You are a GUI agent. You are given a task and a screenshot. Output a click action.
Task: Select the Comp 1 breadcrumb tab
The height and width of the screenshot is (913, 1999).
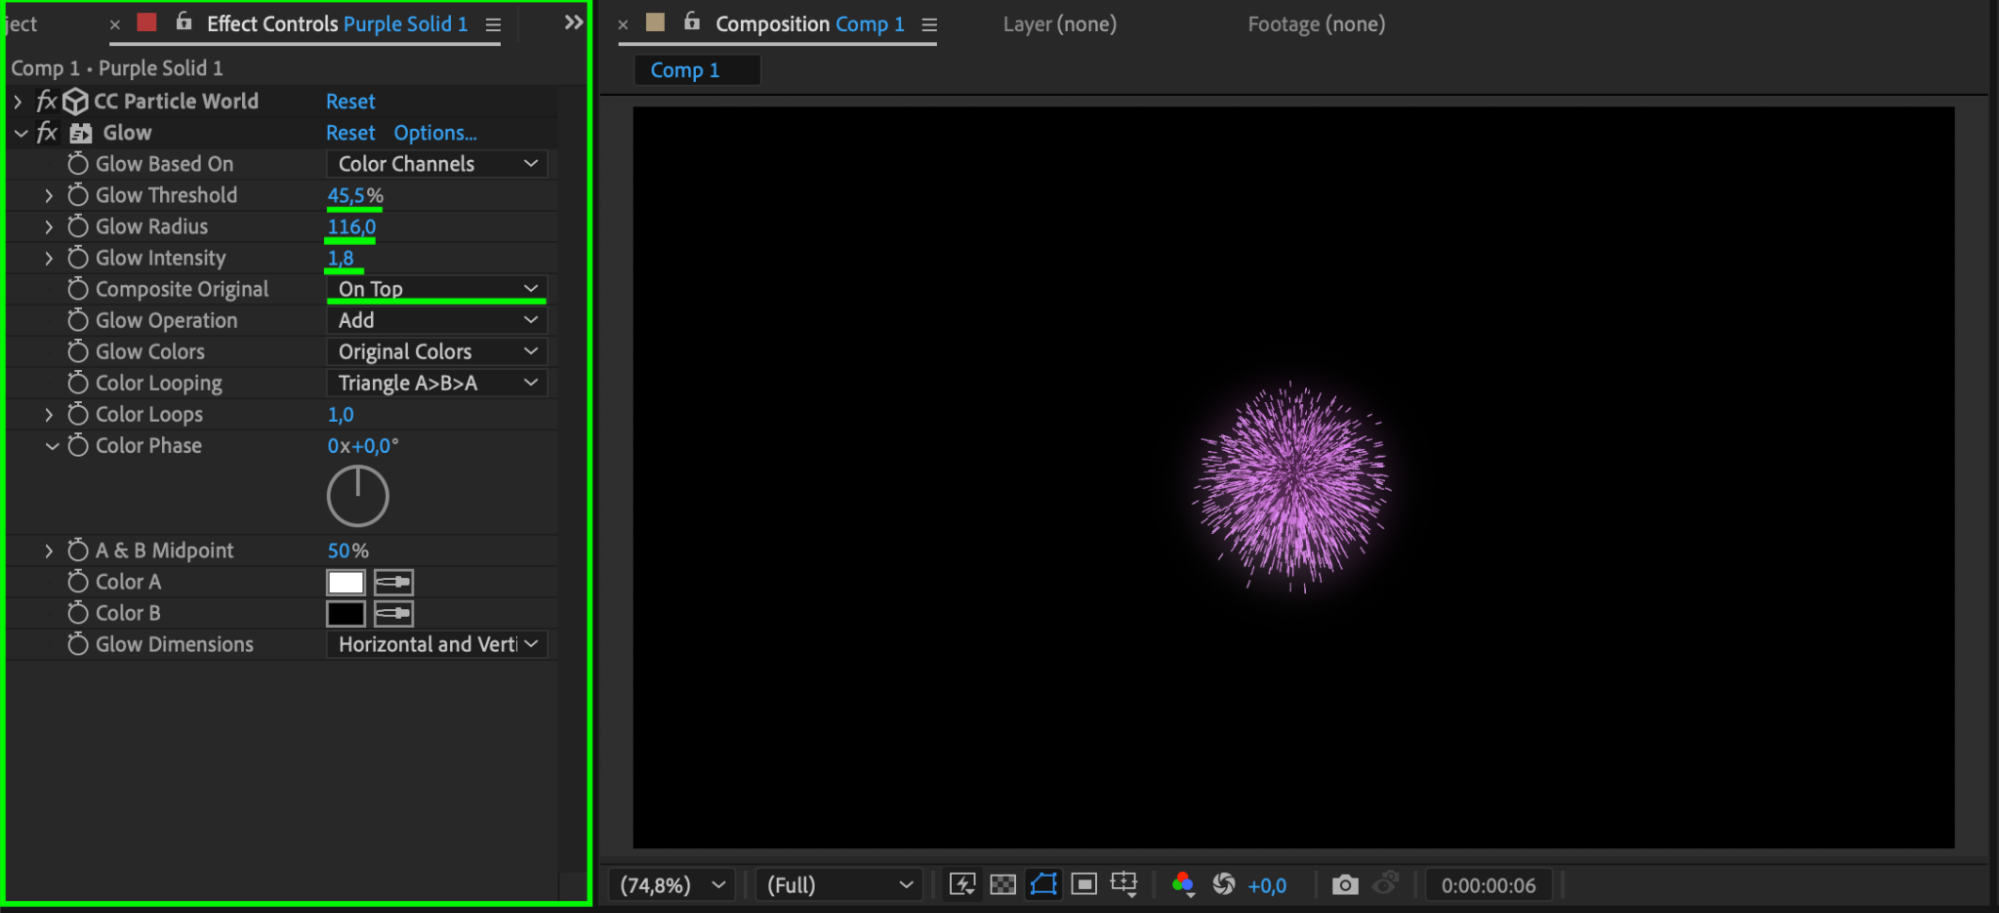click(685, 70)
